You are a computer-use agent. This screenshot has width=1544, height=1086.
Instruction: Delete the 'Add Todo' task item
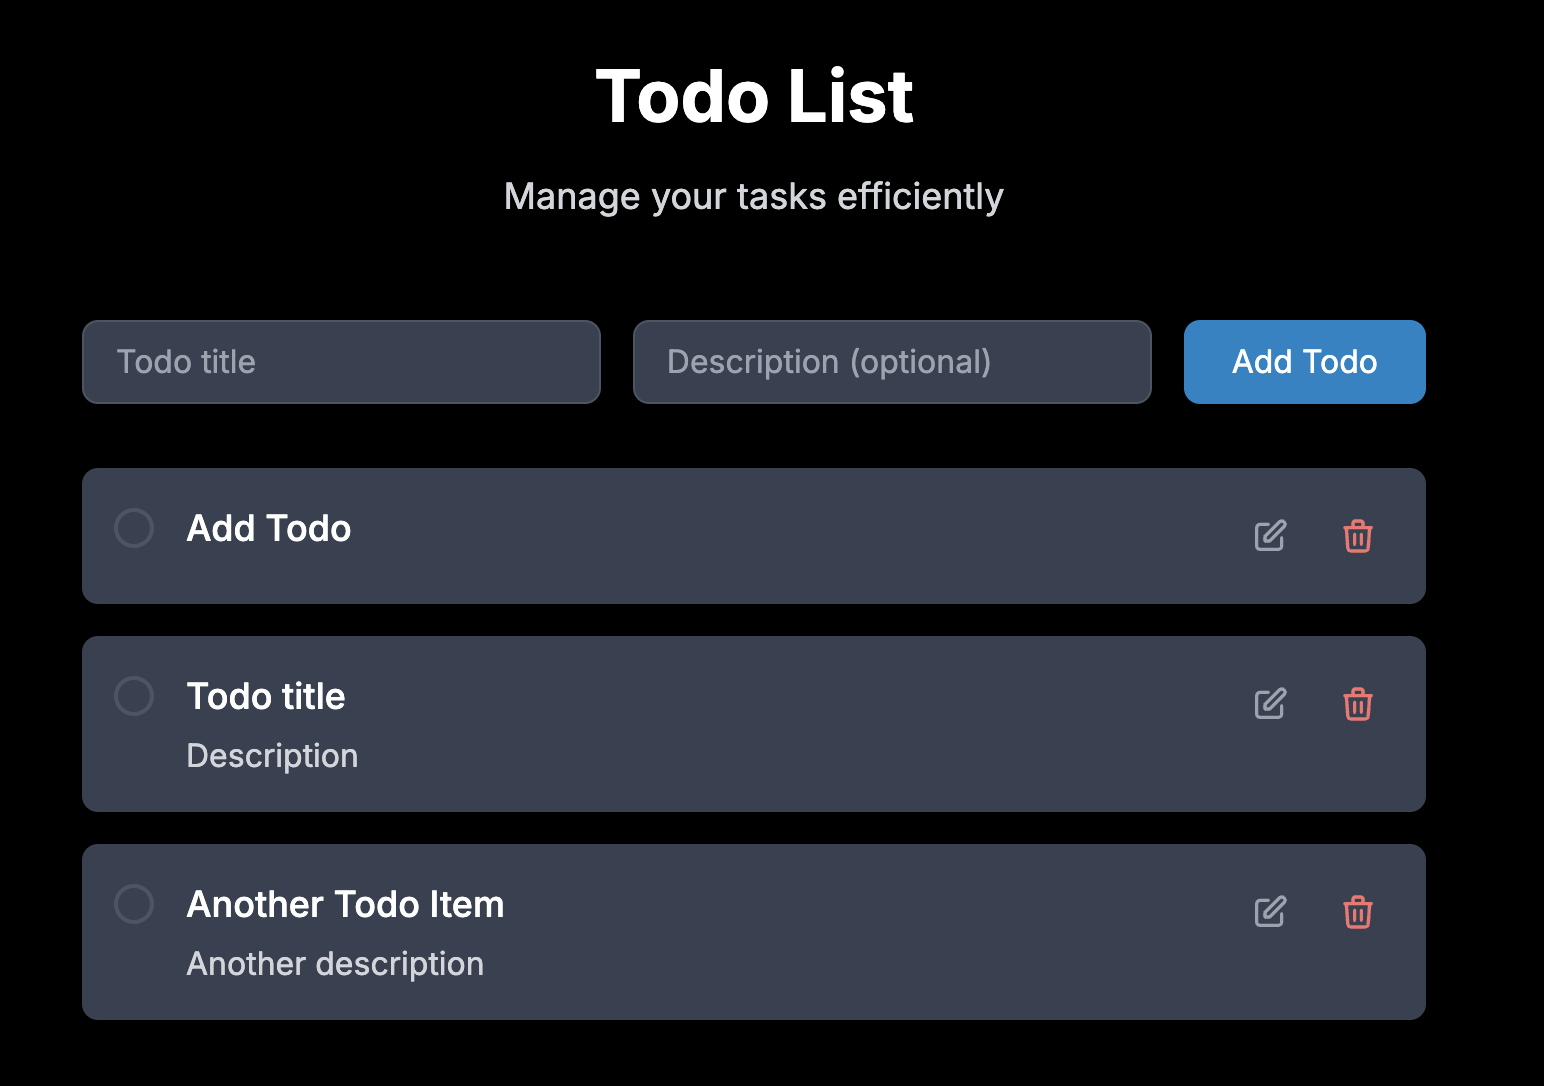[x=1357, y=536]
